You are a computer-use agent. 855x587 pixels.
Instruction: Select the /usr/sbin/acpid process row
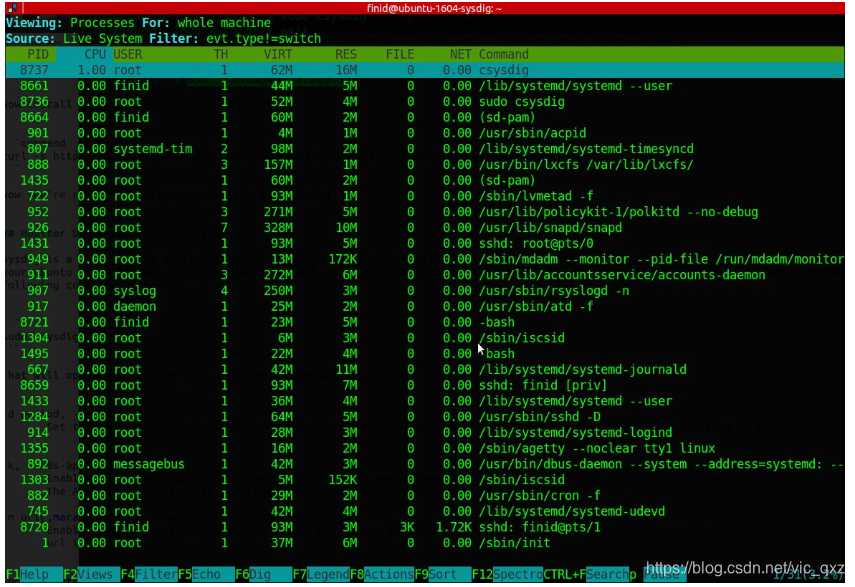425,134
